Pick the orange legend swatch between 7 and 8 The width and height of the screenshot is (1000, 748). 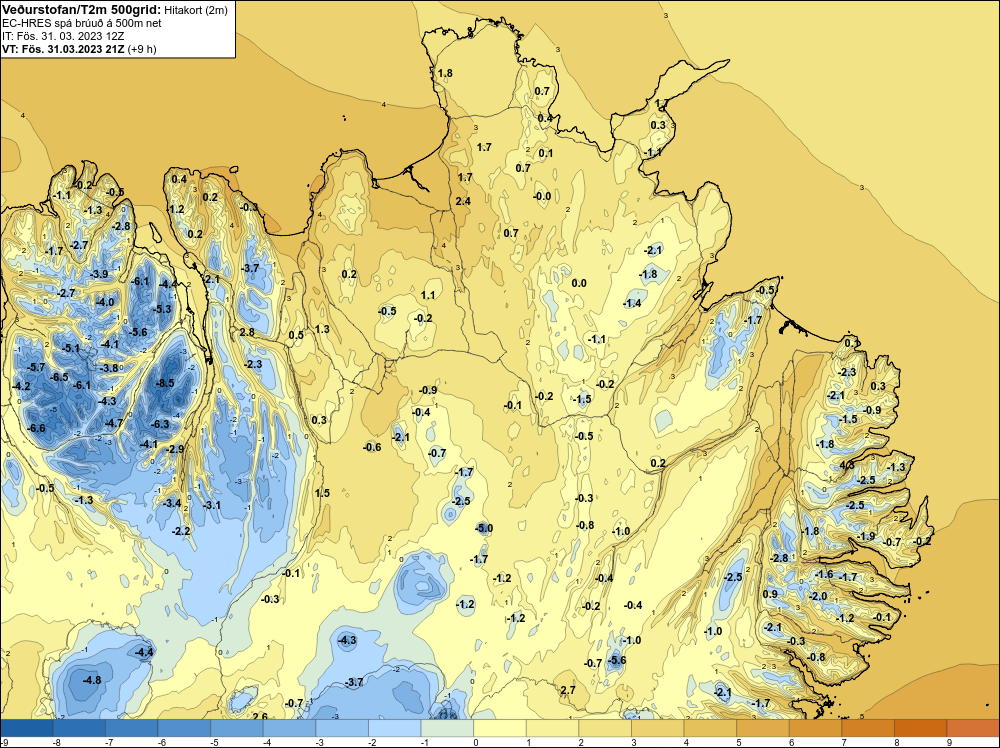869,728
